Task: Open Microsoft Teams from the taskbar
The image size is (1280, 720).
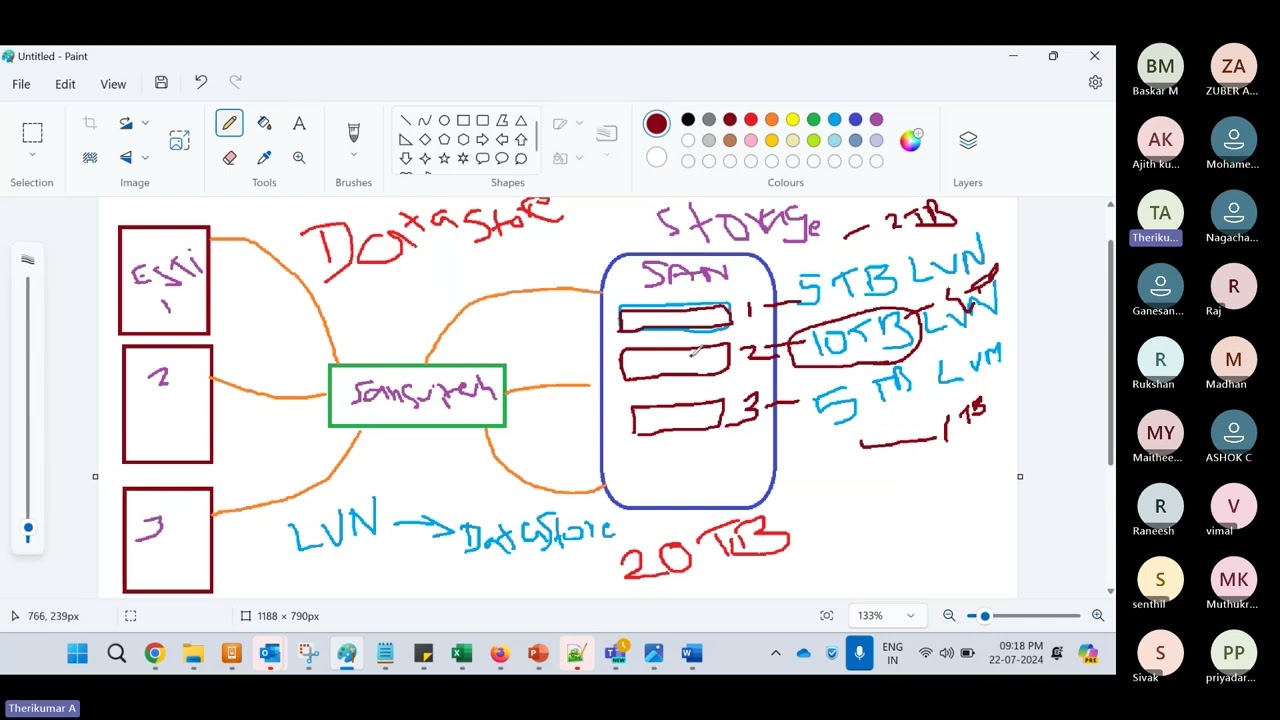Action: click(615, 654)
